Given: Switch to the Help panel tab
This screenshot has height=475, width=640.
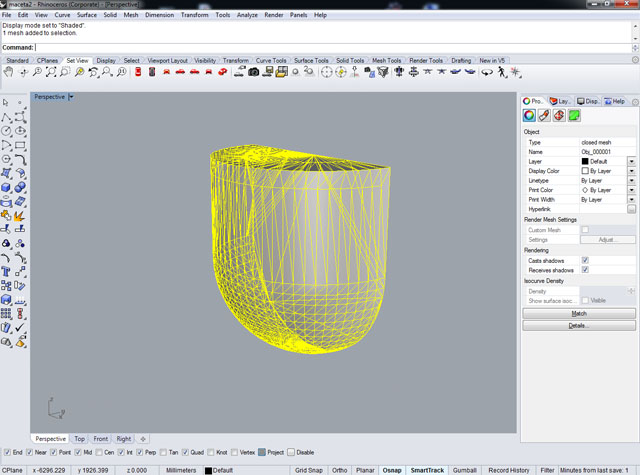Looking at the screenshot, I should [615, 101].
